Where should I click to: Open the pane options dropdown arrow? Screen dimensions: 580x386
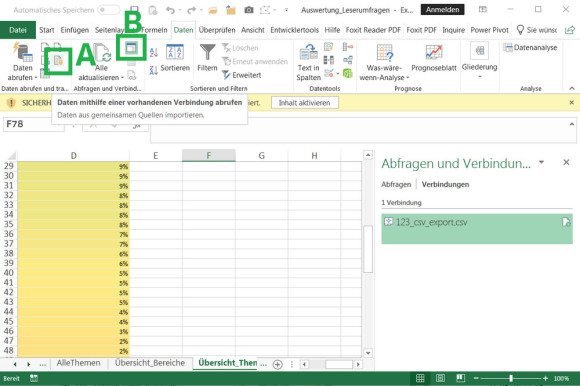pyautogui.click(x=542, y=162)
